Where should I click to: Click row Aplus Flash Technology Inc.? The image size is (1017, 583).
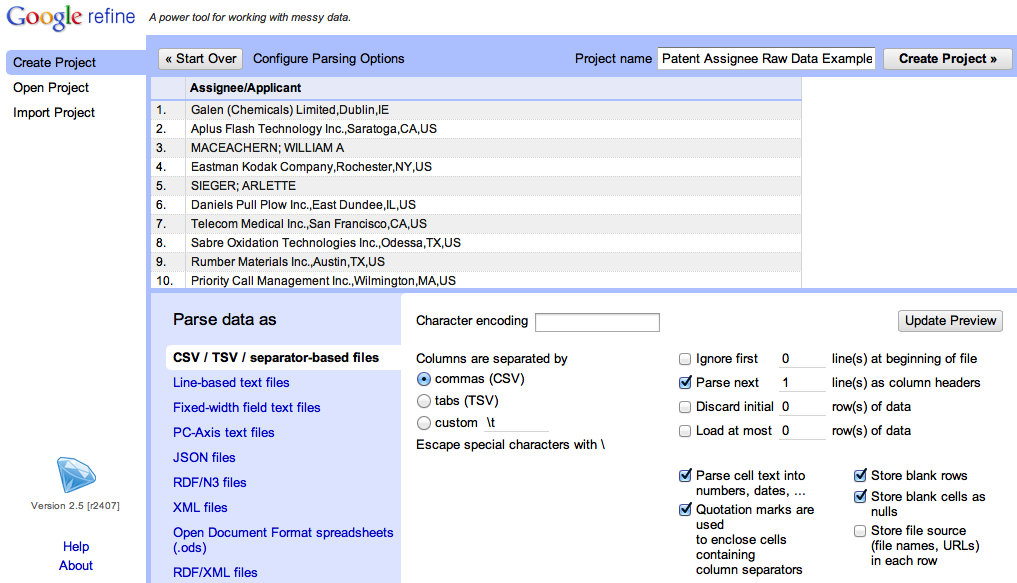pyautogui.click(x=476, y=128)
